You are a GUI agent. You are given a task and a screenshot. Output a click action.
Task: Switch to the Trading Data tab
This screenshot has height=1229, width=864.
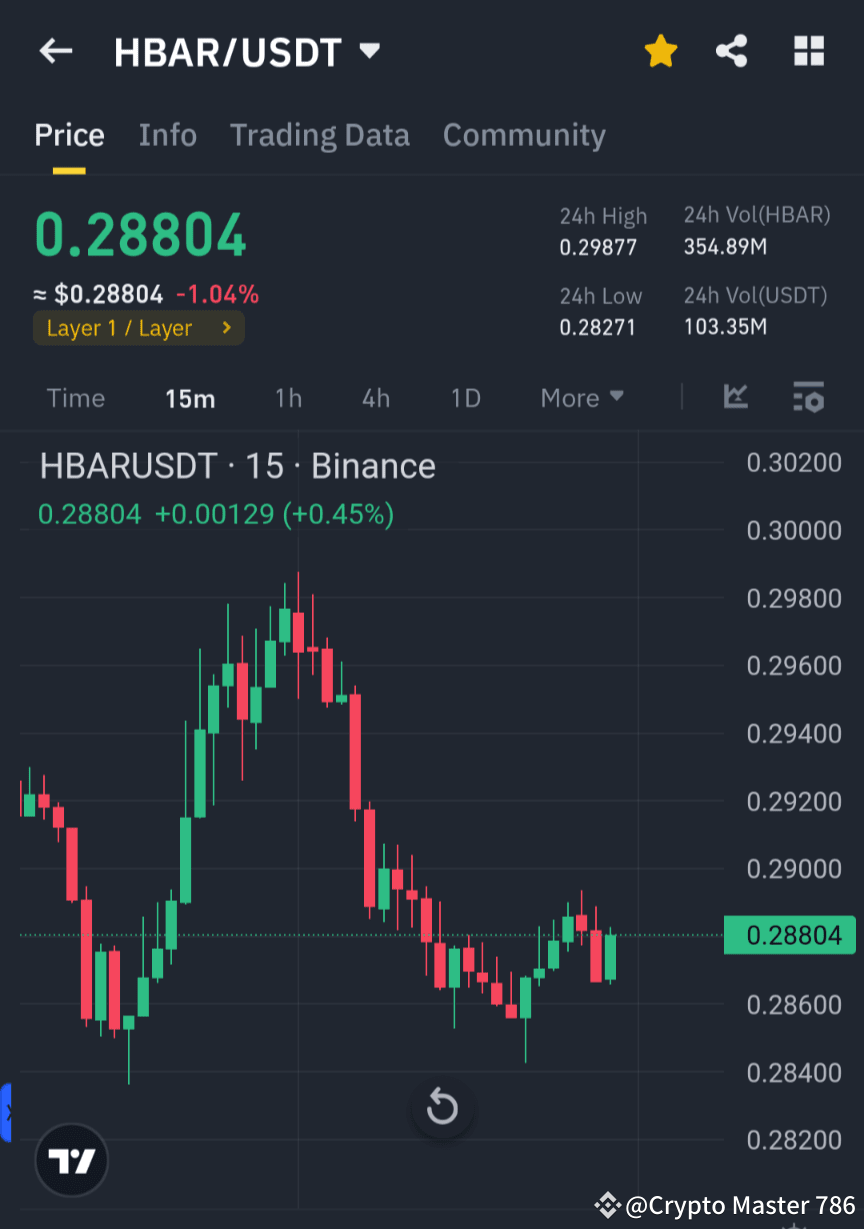320,135
